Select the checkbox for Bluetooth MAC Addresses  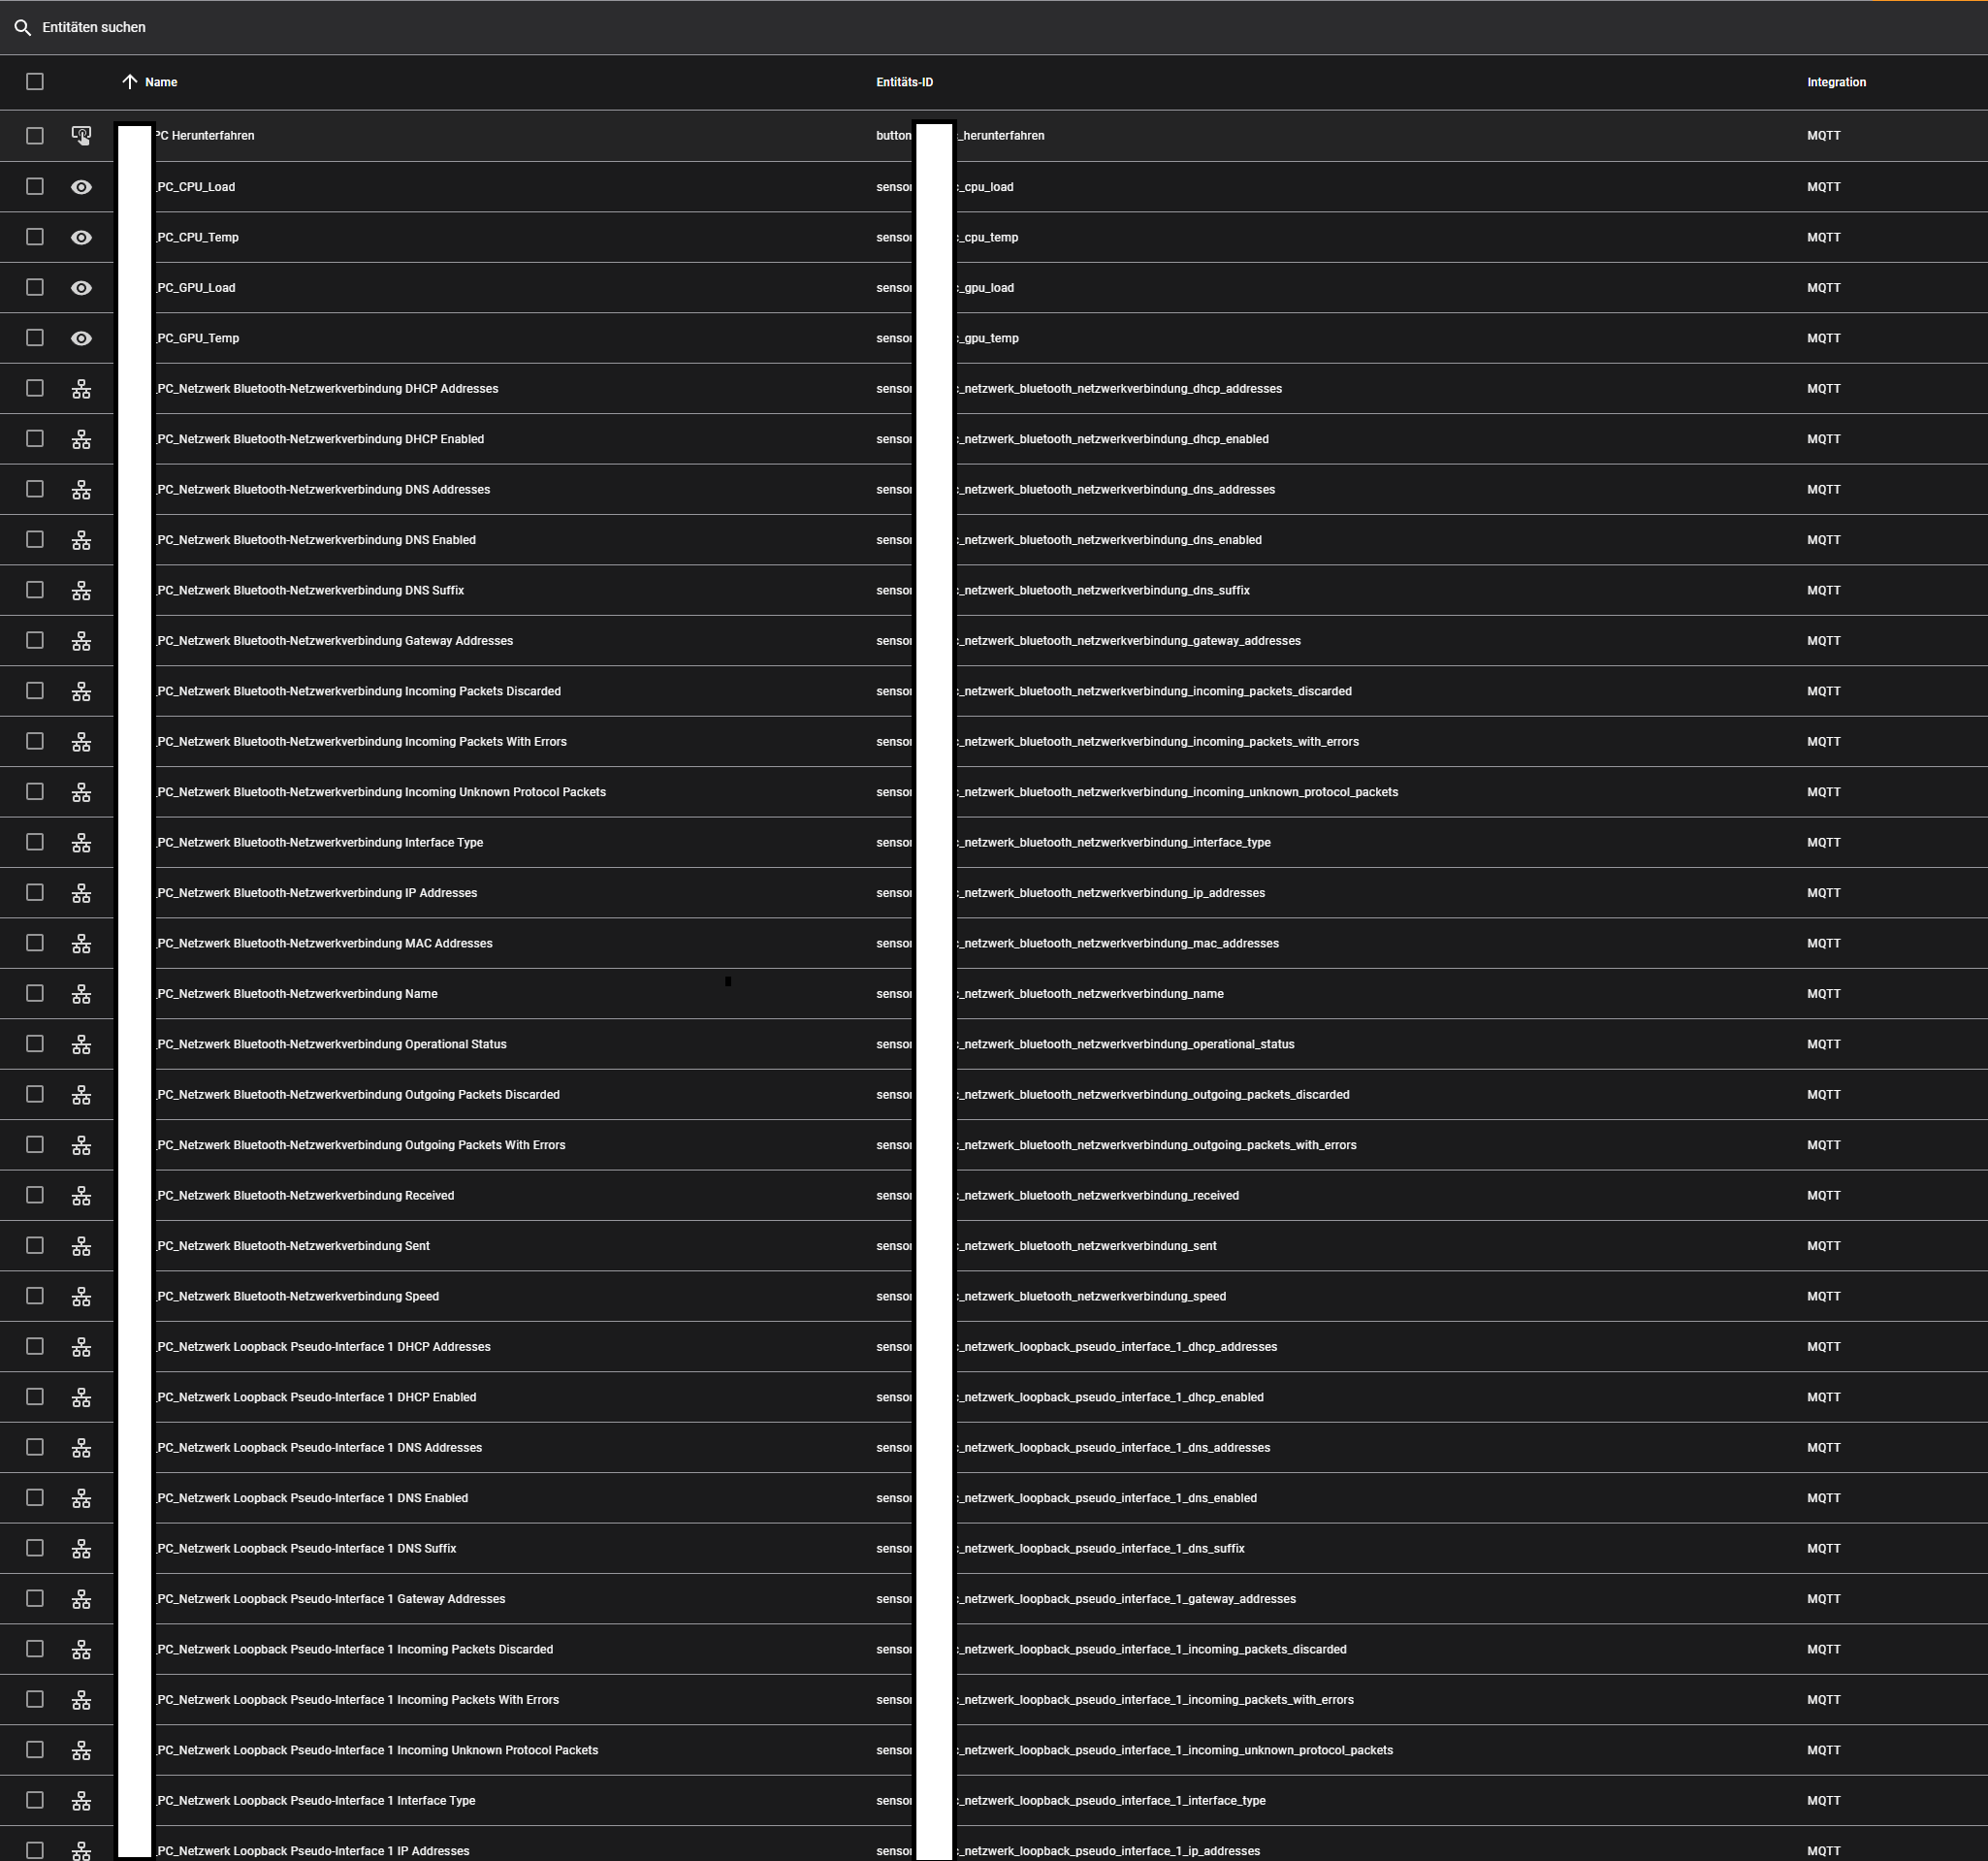click(x=35, y=943)
